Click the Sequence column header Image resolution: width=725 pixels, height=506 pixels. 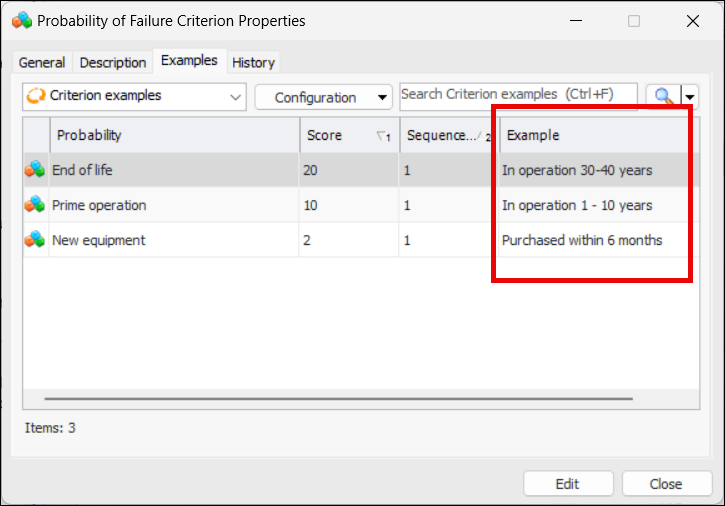pyautogui.click(x=443, y=135)
